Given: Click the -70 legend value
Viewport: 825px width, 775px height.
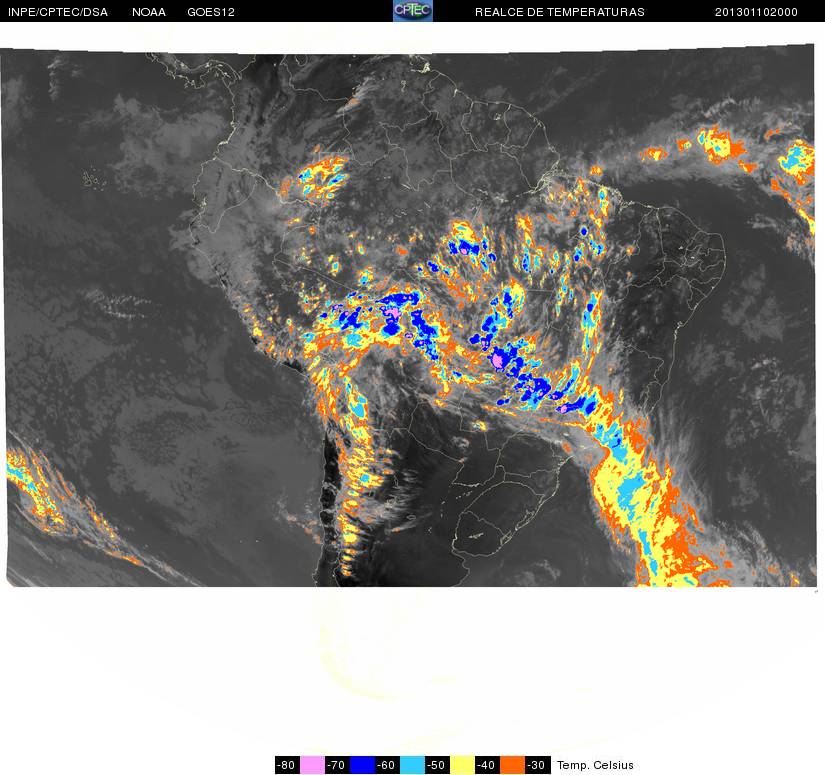Looking at the screenshot, I should tap(337, 765).
